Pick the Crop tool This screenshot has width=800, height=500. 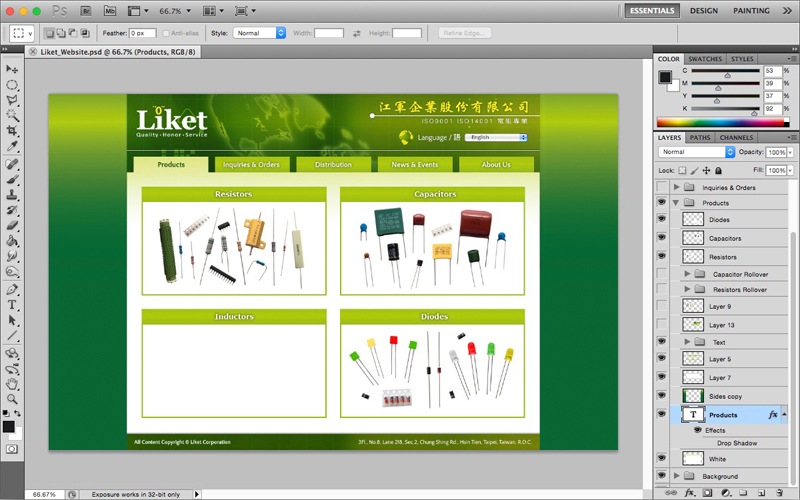tap(13, 131)
